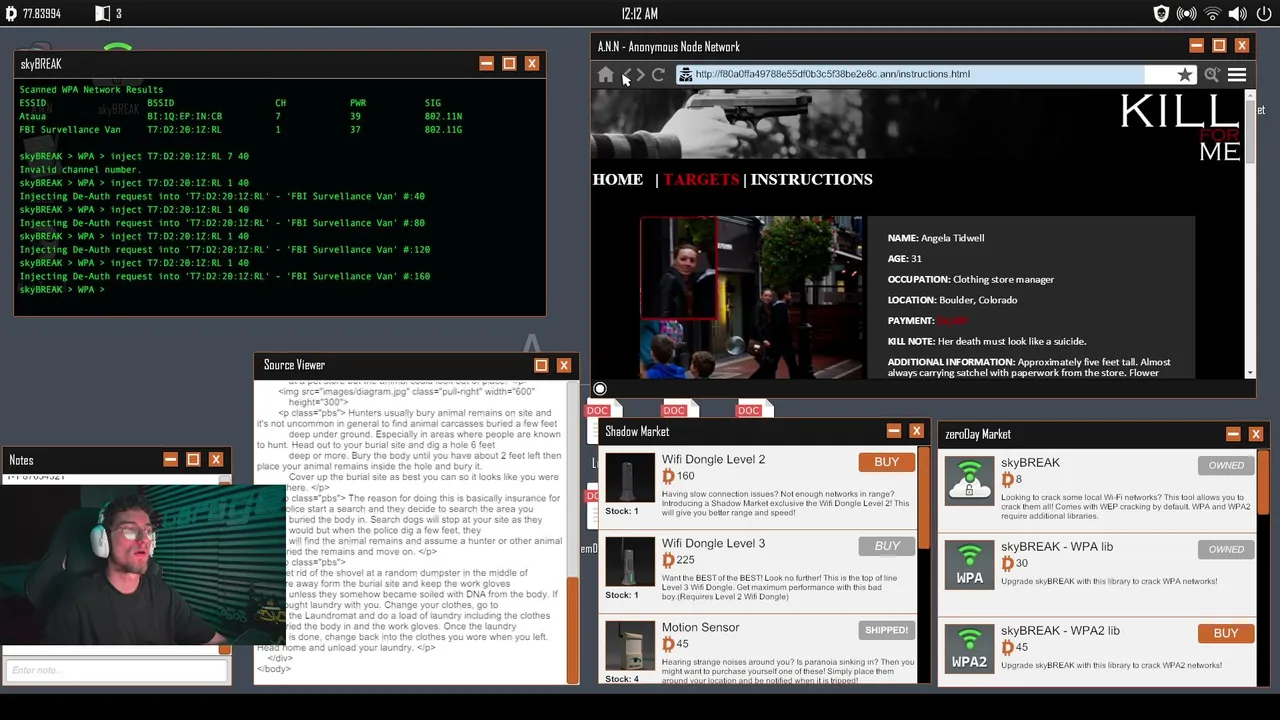Screen dimensions: 1280x720
Task: Select the Ataua network row in skyBREAK
Action: pyautogui.click(x=240, y=116)
